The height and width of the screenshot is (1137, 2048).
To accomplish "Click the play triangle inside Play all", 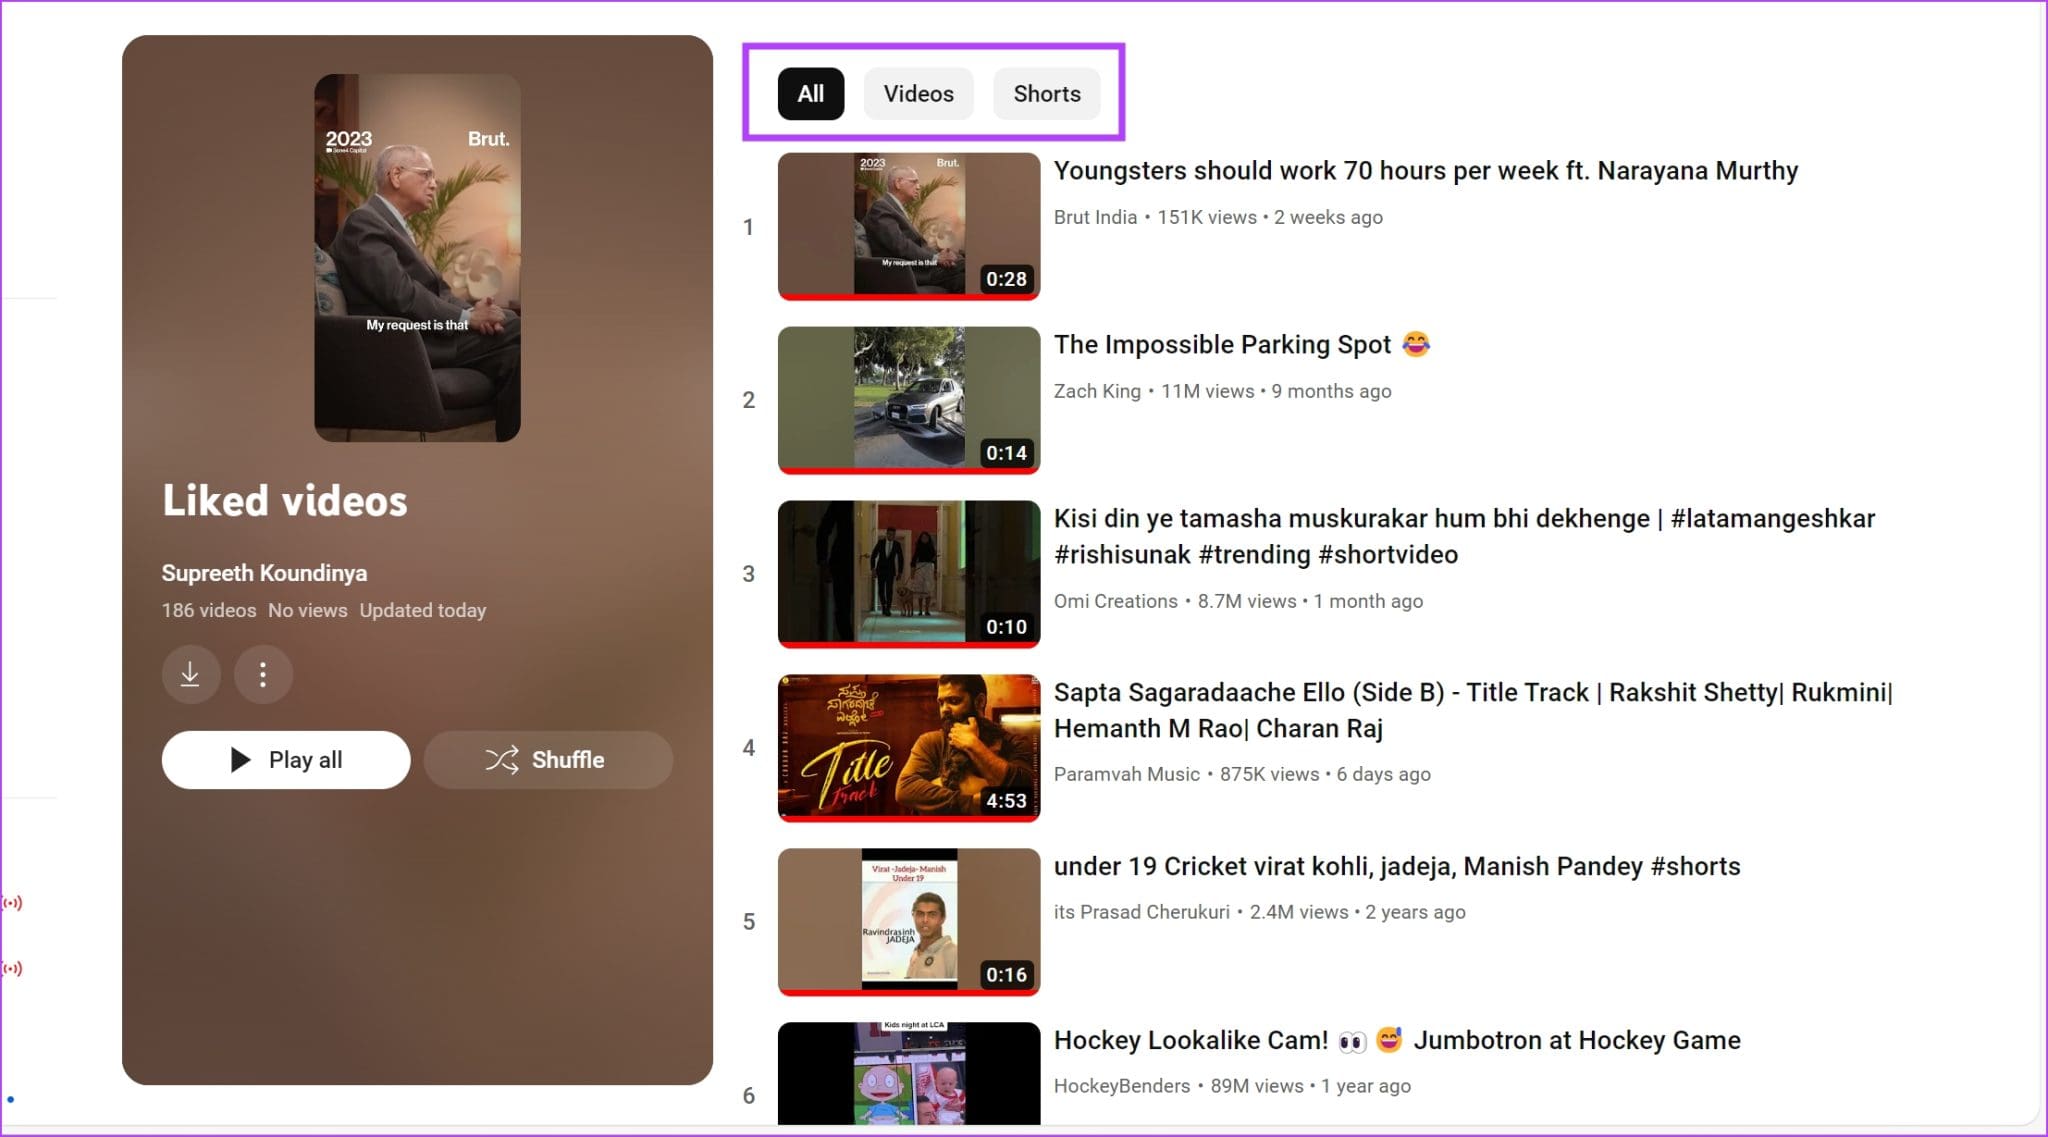I will [x=240, y=760].
